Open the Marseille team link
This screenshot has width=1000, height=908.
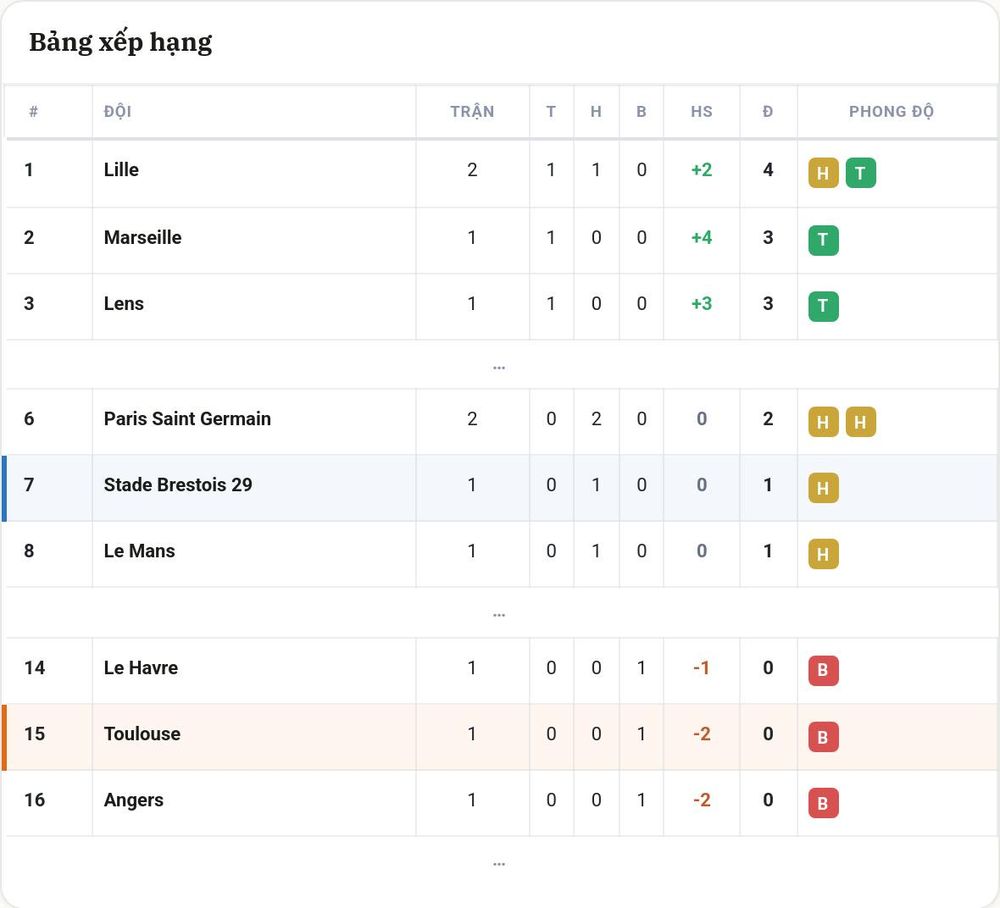[x=142, y=238]
